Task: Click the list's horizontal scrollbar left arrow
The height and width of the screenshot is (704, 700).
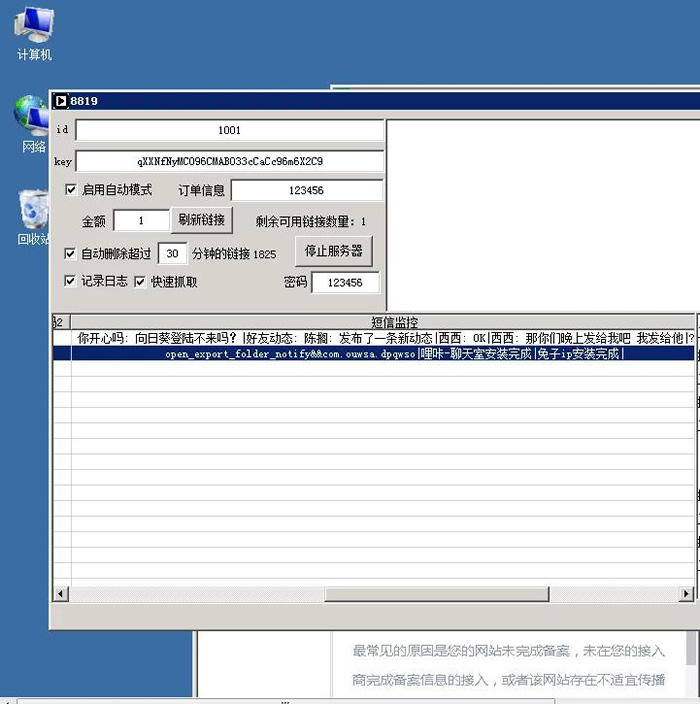Action: (x=60, y=595)
